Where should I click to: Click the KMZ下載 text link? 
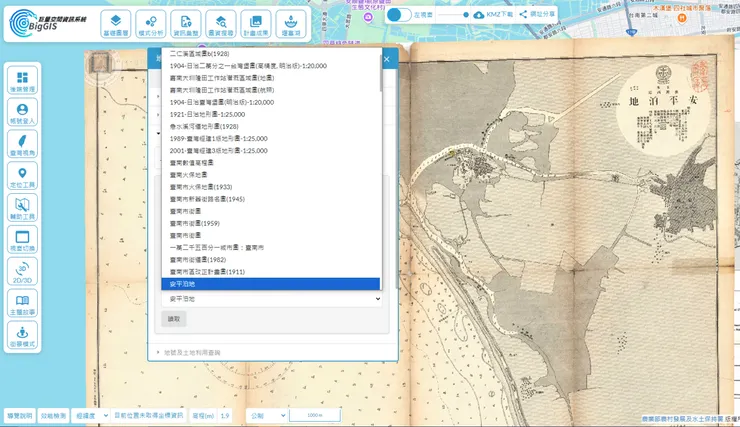500,15
